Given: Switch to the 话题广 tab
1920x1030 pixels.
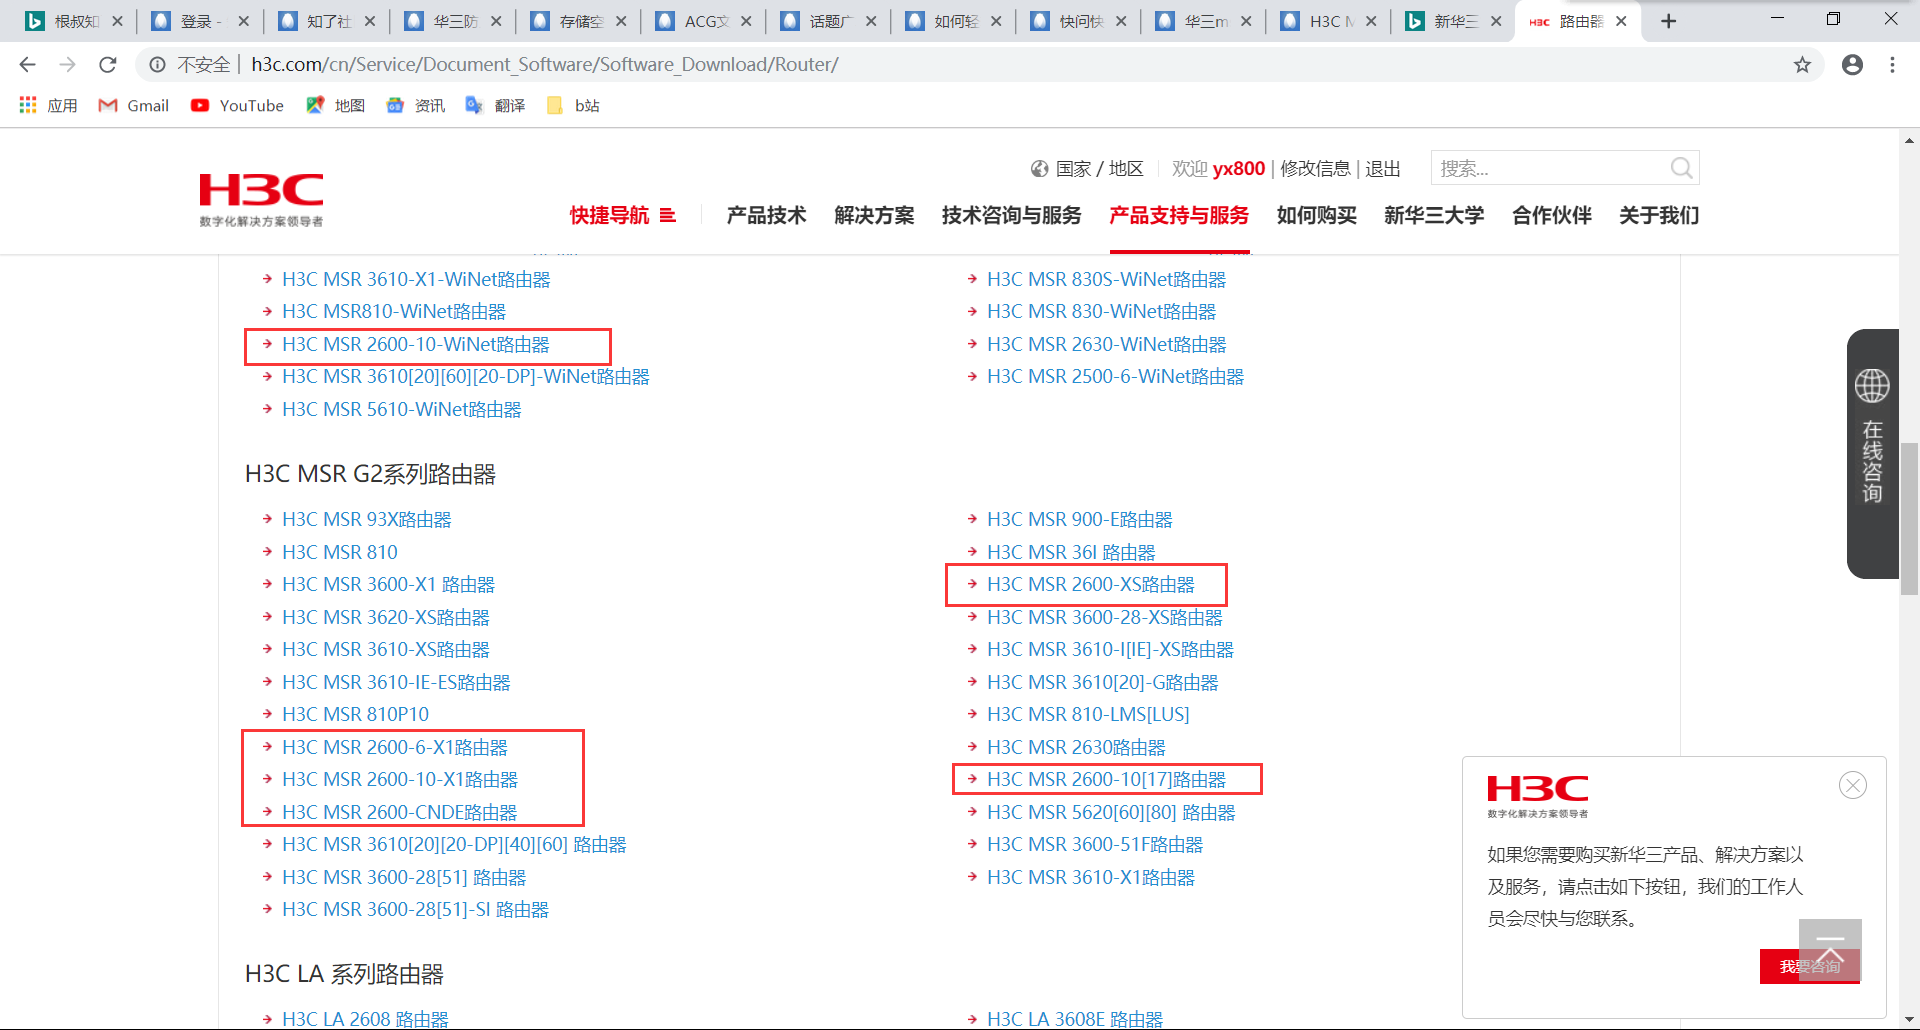Looking at the screenshot, I should [x=828, y=21].
